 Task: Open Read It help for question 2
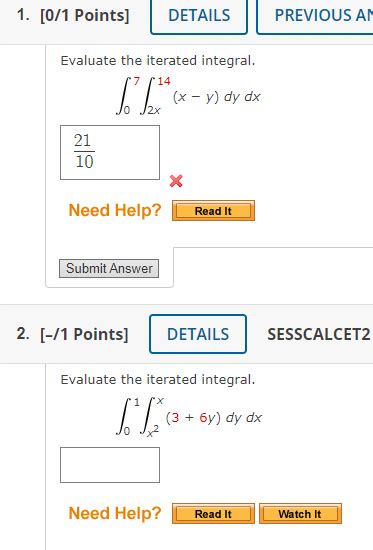click(213, 514)
